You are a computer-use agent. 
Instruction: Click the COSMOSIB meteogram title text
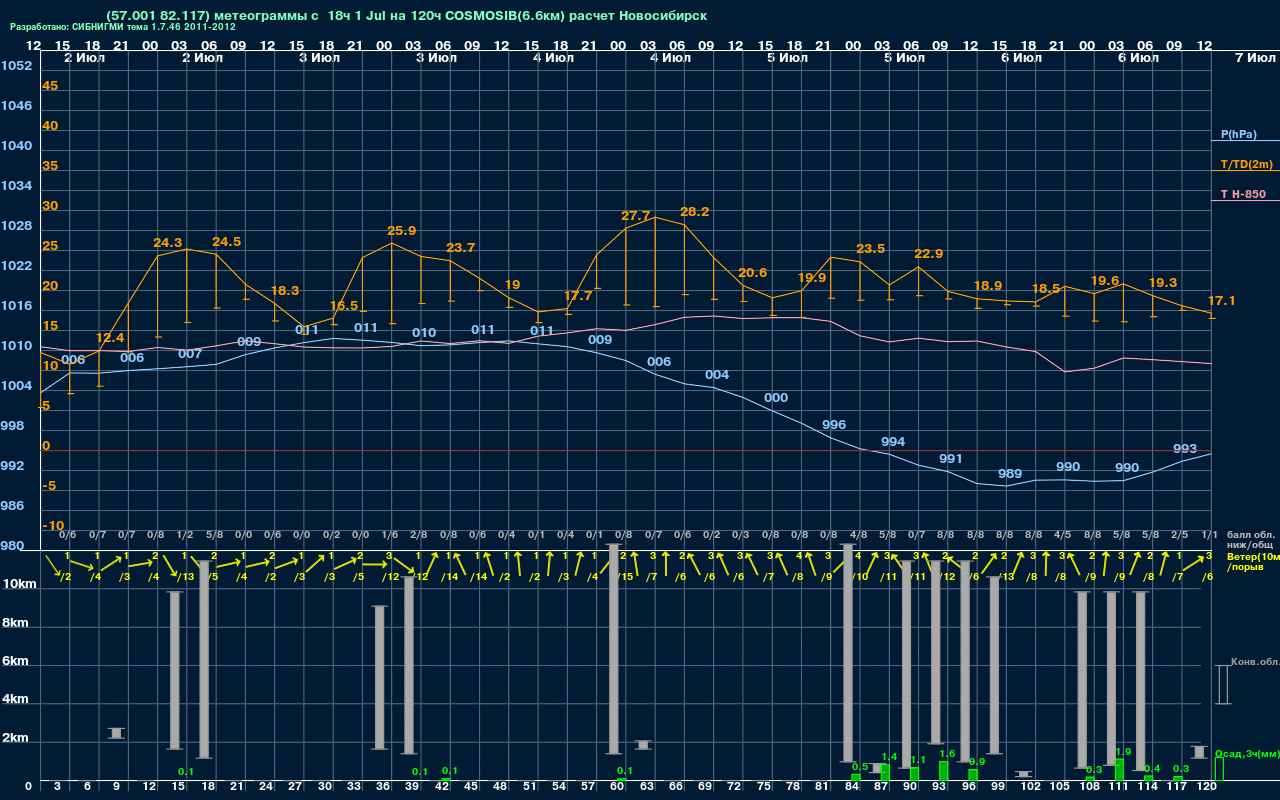click(405, 15)
